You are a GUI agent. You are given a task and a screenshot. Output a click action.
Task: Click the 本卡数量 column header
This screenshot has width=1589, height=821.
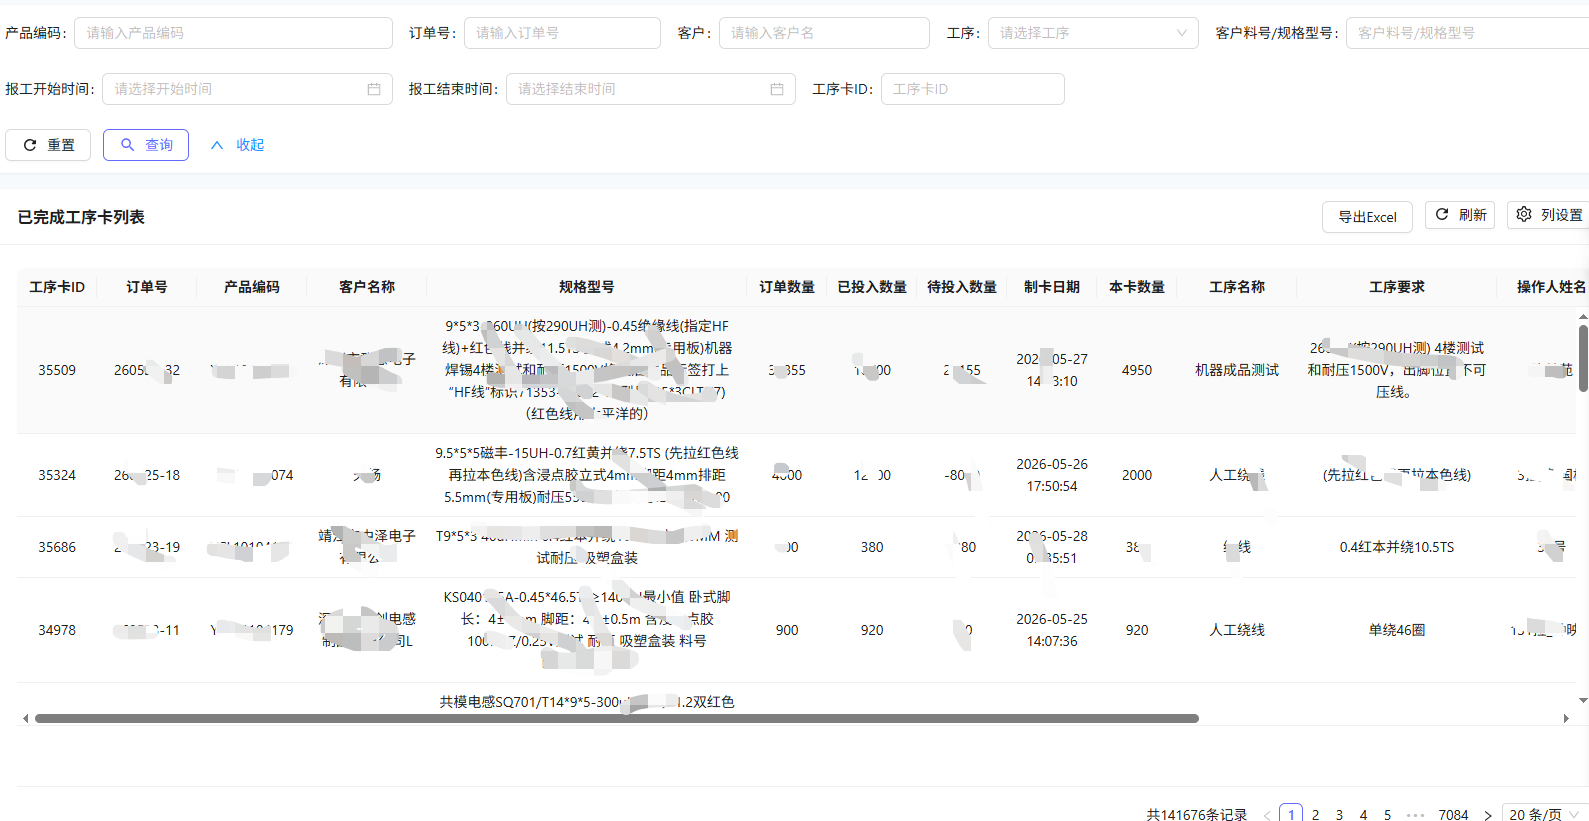(x=1137, y=287)
